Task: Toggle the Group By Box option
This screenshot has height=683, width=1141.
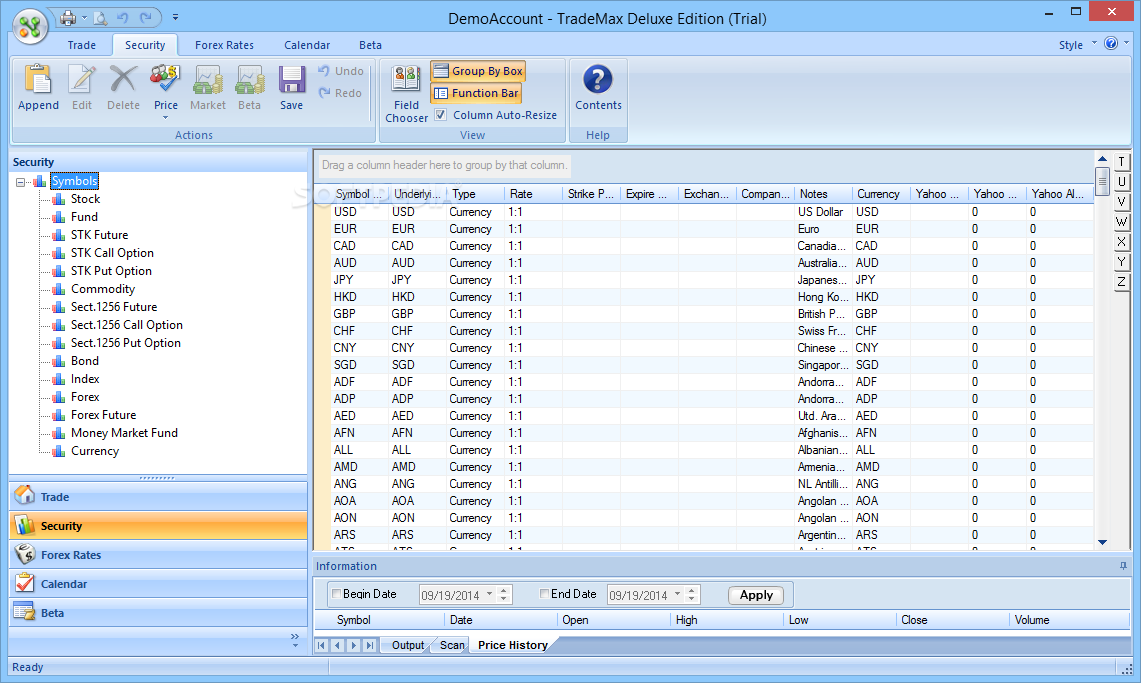Action: (478, 71)
